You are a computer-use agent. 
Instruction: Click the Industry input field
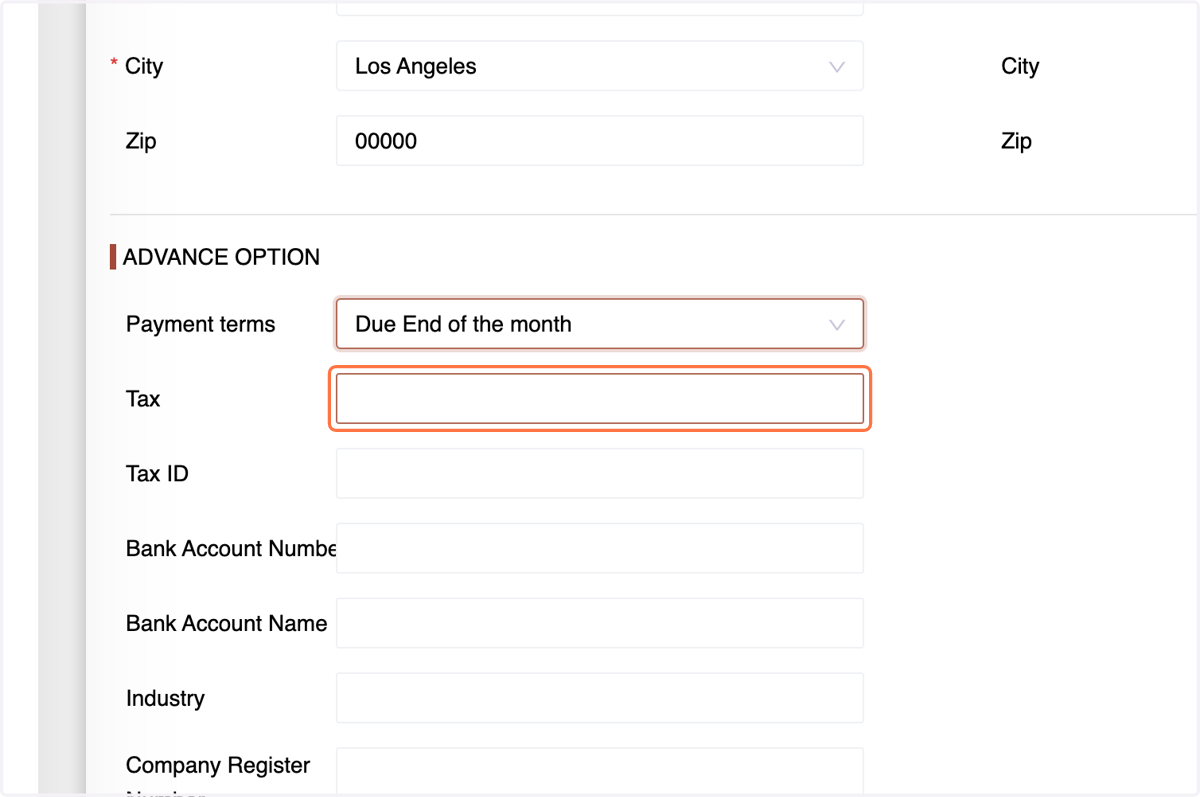tap(600, 698)
